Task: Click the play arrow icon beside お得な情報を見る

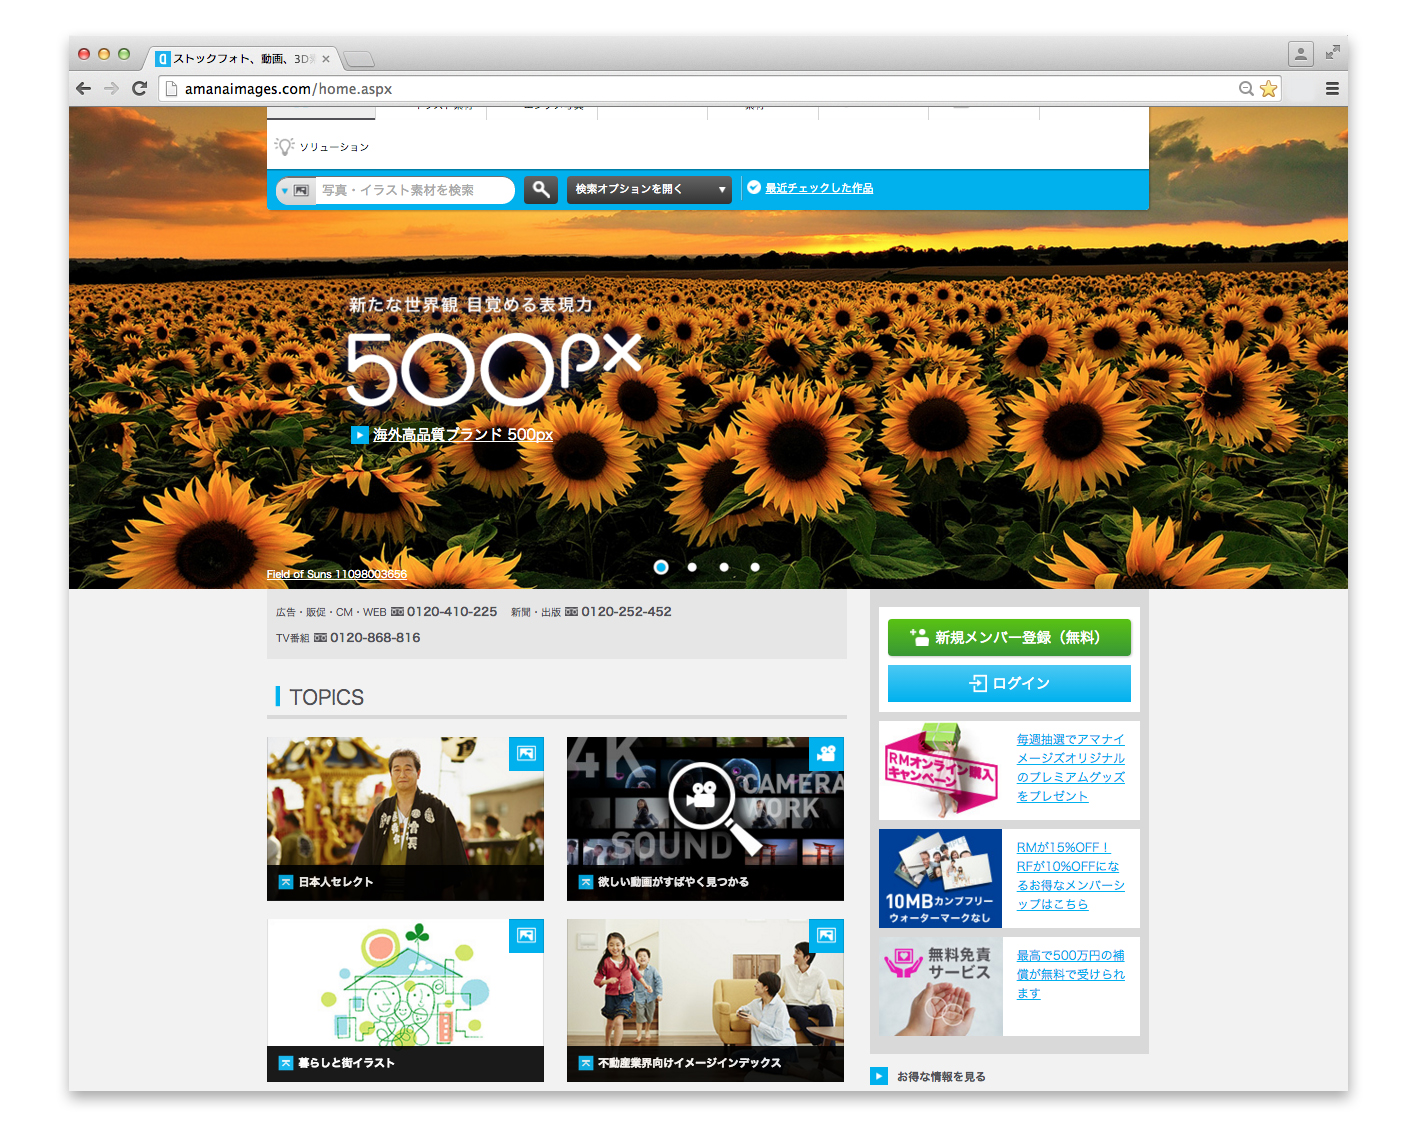Action: click(x=879, y=1076)
